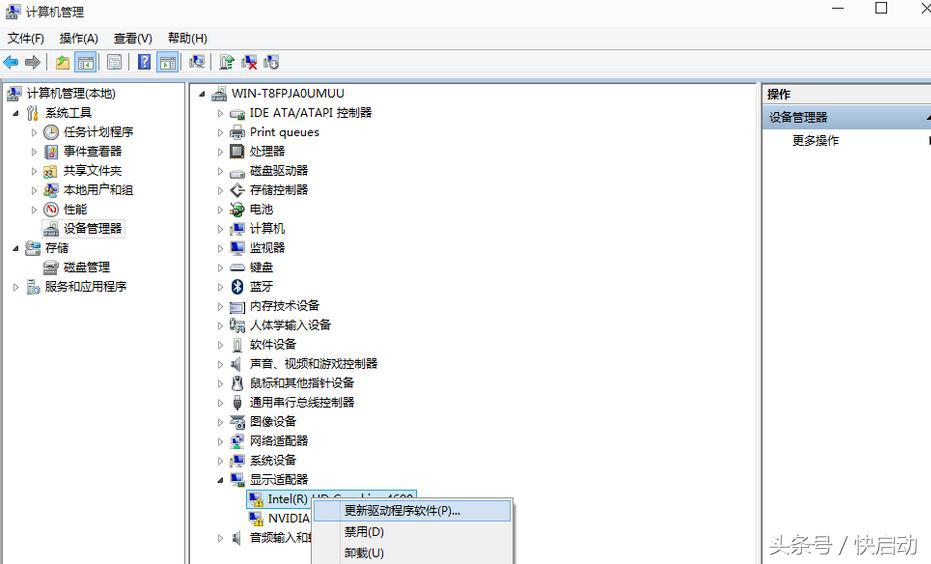Select the Intel(R) display adapter entry
Screen dimensions: 931x564
(x=331, y=499)
